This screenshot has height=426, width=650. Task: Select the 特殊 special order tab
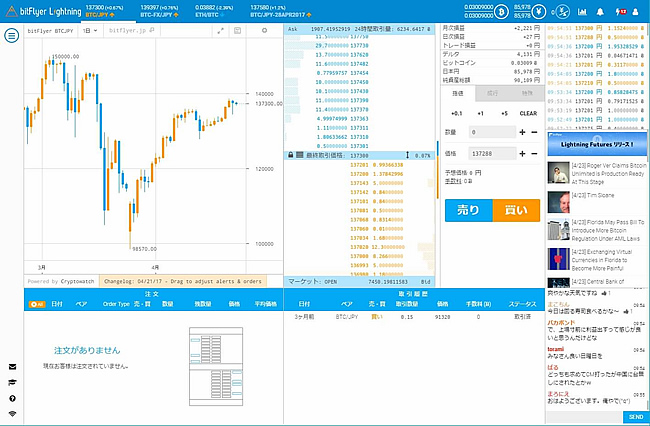click(x=527, y=94)
